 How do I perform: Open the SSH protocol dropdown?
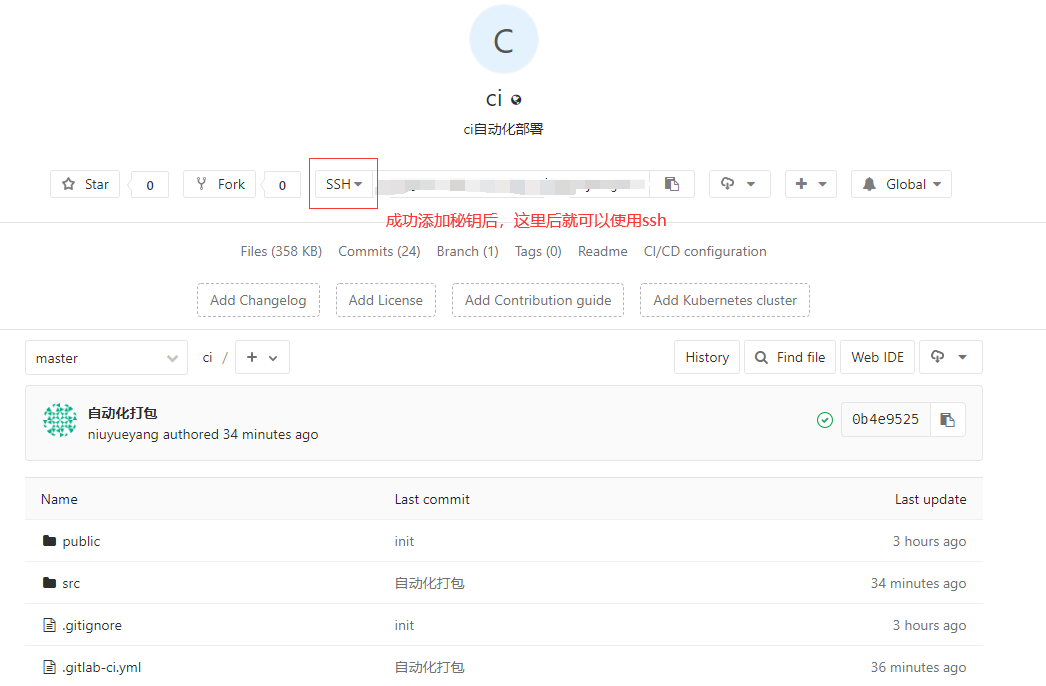pyautogui.click(x=343, y=183)
